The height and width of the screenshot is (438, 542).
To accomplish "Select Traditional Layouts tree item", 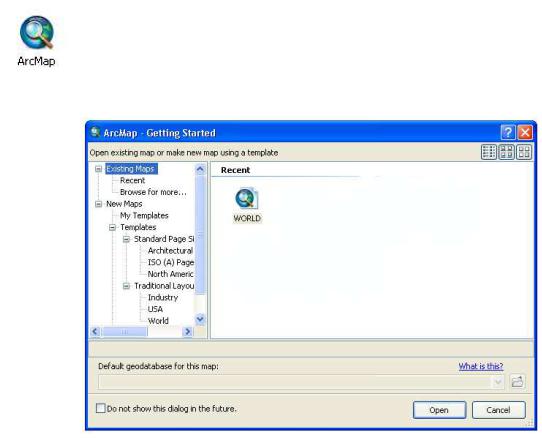I will [164, 286].
